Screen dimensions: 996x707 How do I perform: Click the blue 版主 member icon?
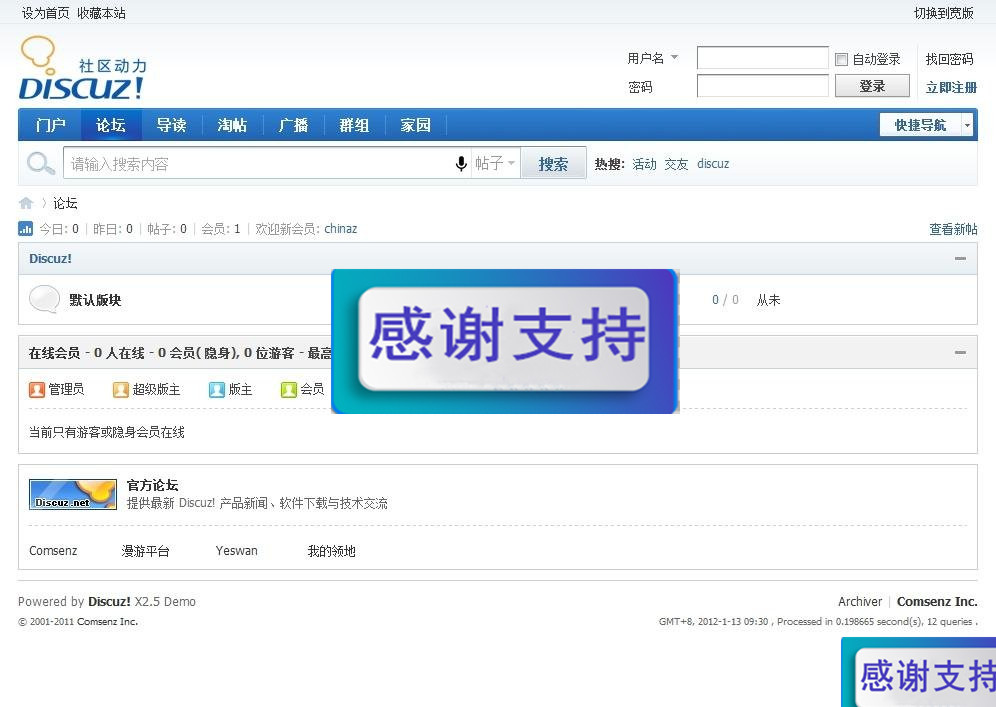(x=217, y=389)
